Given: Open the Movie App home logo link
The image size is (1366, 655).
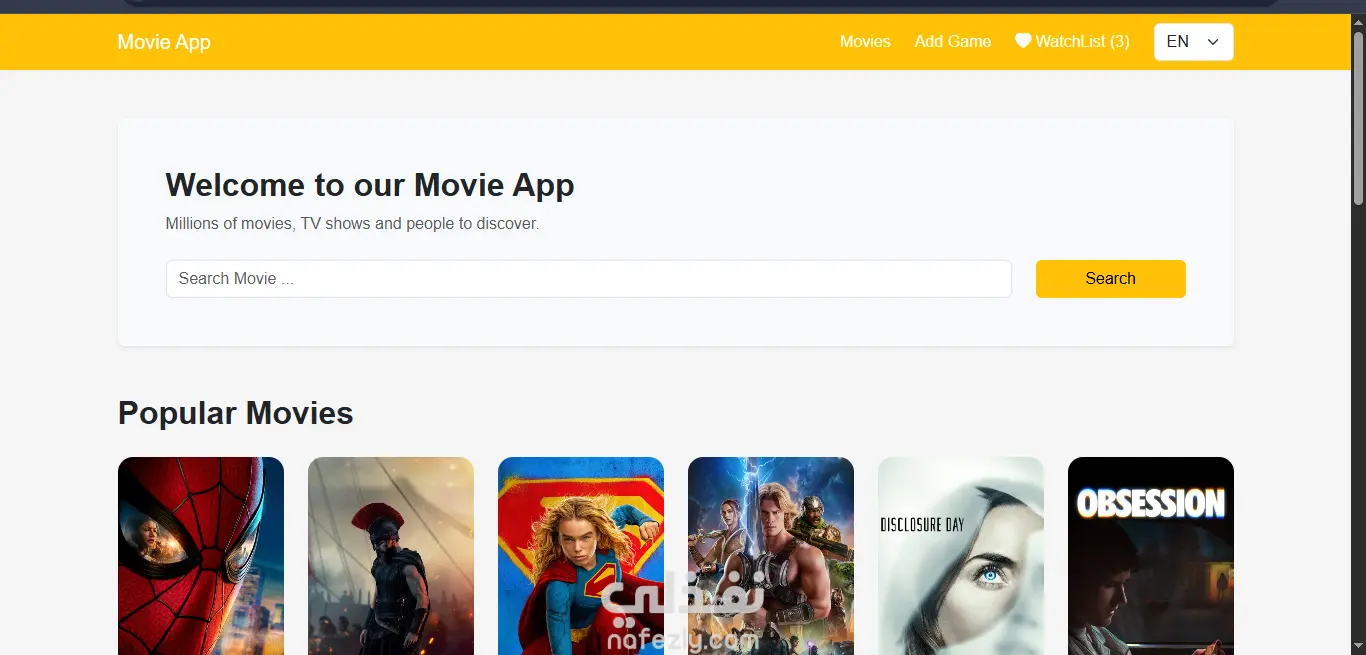Looking at the screenshot, I should (x=164, y=42).
